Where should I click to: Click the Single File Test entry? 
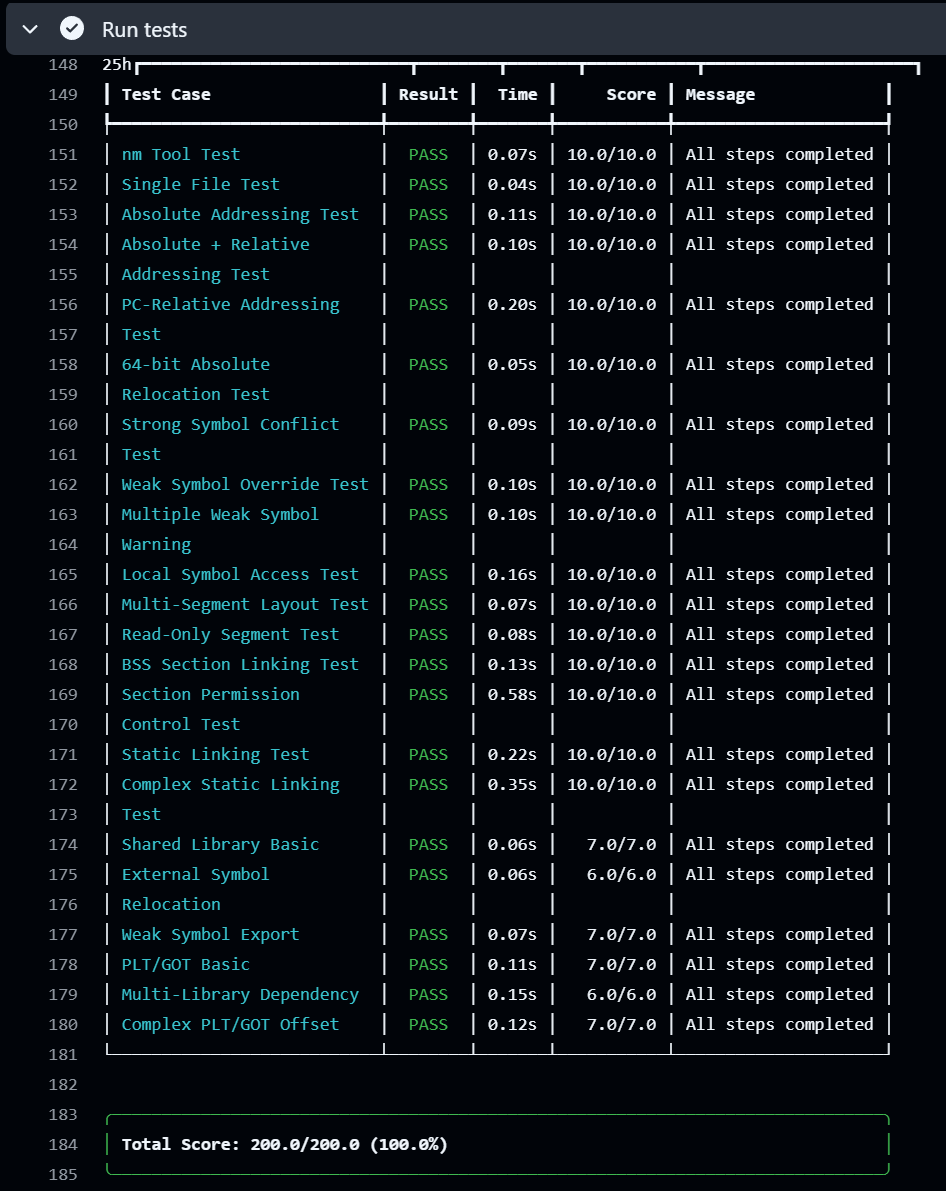tap(200, 184)
